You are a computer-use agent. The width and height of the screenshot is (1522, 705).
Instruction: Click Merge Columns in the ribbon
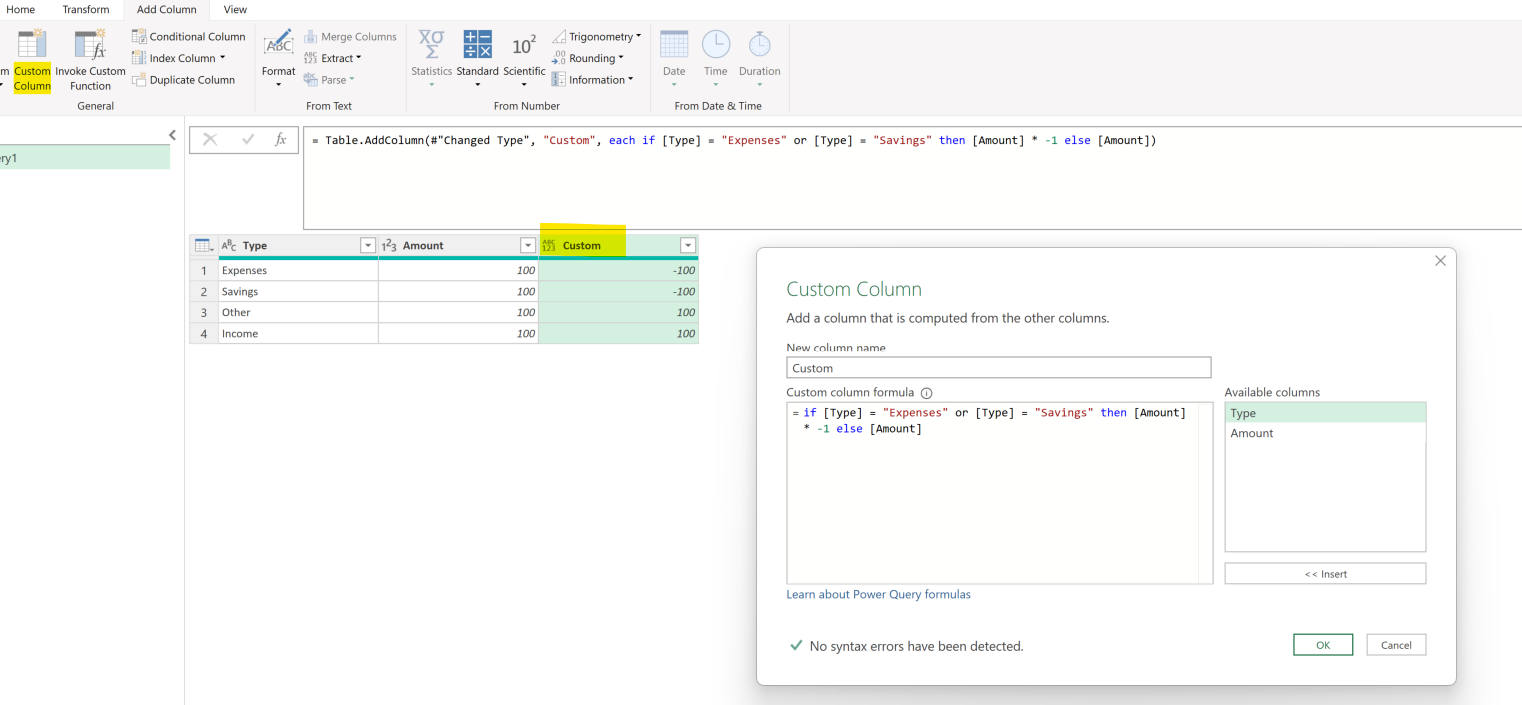pyautogui.click(x=350, y=36)
